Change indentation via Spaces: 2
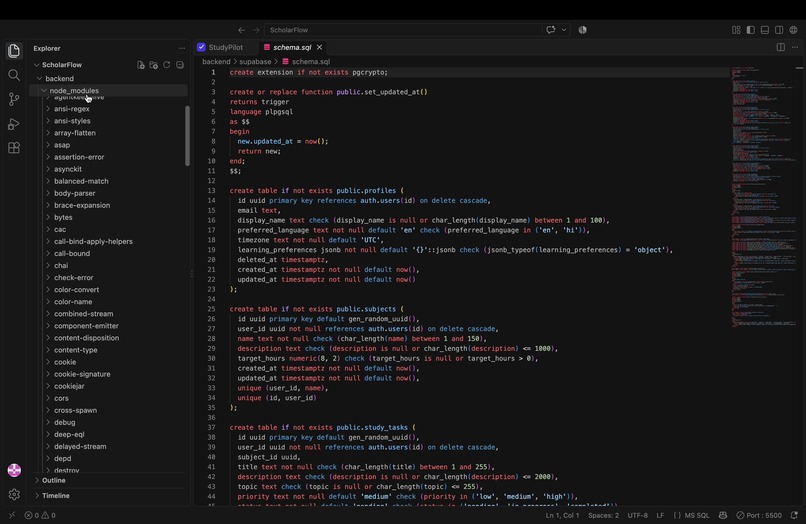This screenshot has width=806, height=524. pyautogui.click(x=603, y=515)
